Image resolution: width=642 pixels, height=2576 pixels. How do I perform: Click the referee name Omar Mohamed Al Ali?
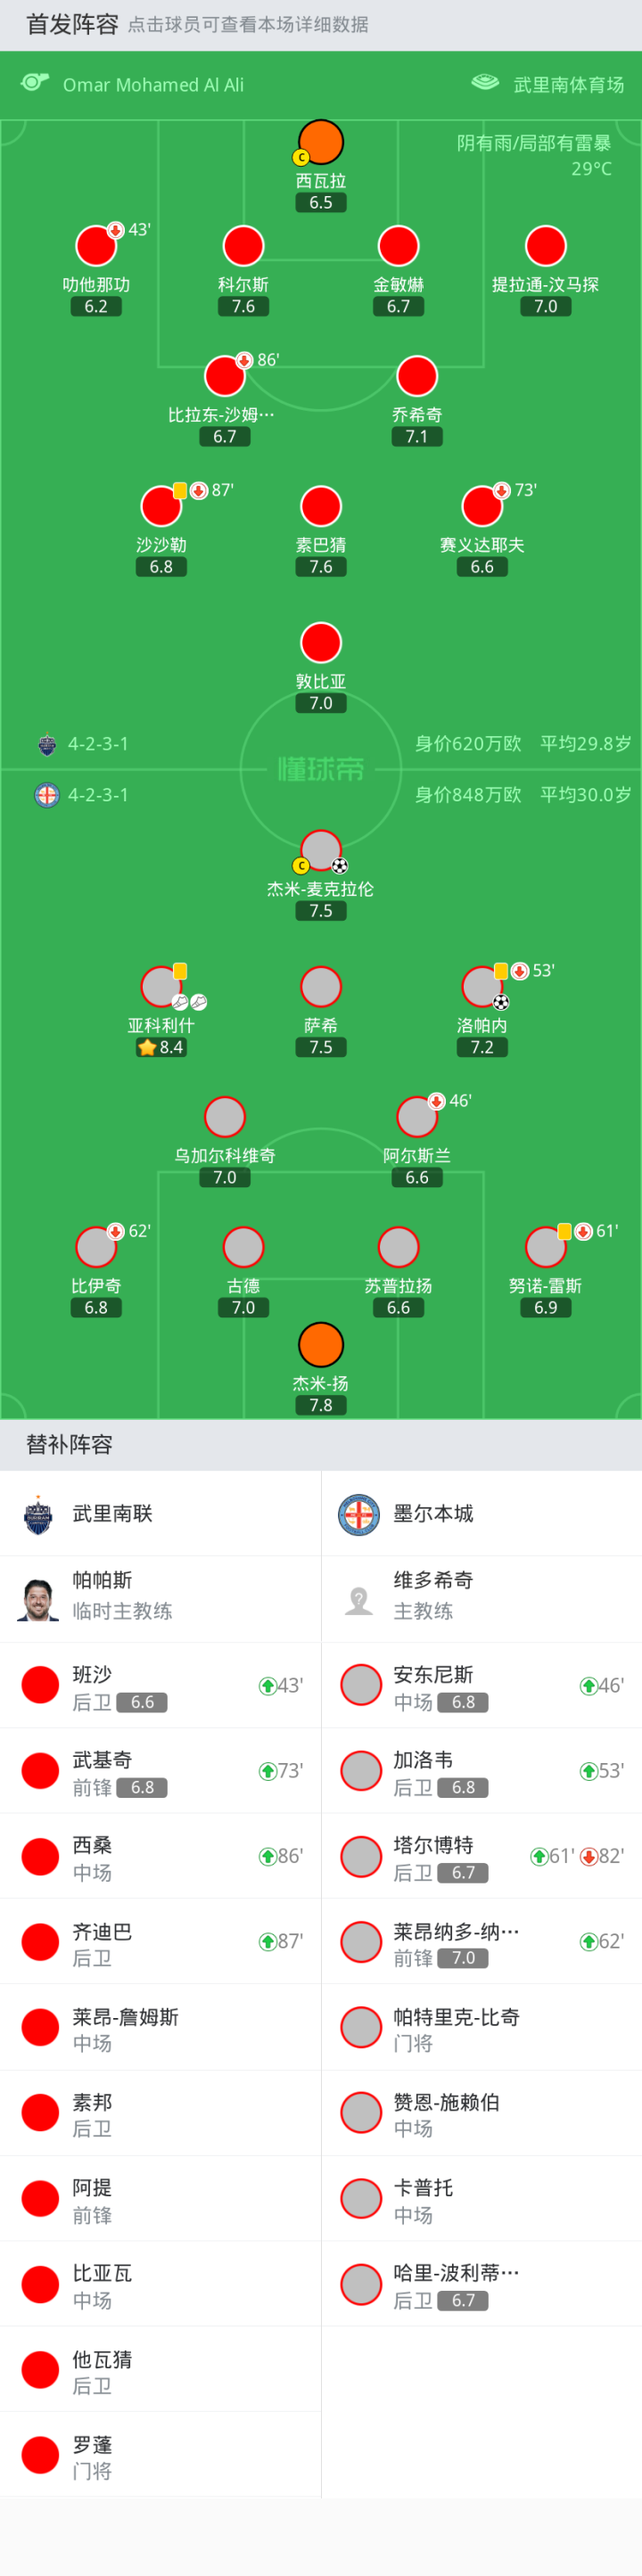pos(153,85)
